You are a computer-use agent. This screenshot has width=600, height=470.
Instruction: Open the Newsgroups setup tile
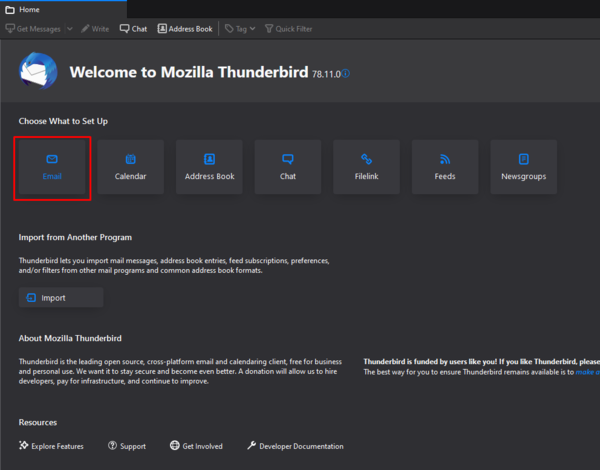[x=524, y=167]
